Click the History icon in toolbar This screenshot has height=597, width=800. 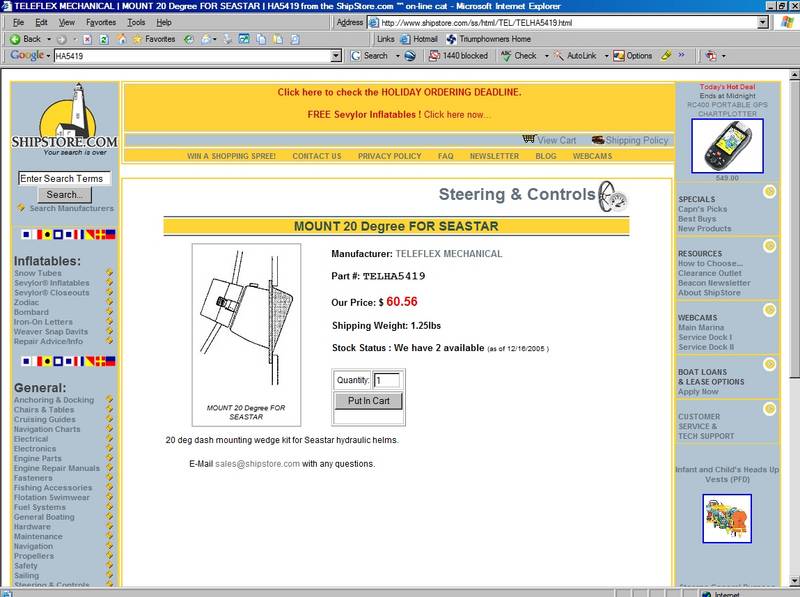coord(189,39)
